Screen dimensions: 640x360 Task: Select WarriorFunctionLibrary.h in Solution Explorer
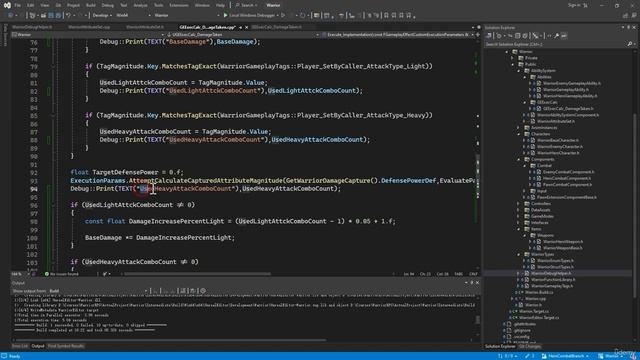click(553, 280)
